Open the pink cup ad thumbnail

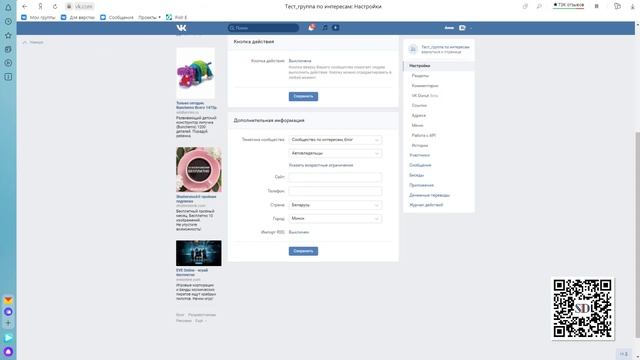(199, 169)
